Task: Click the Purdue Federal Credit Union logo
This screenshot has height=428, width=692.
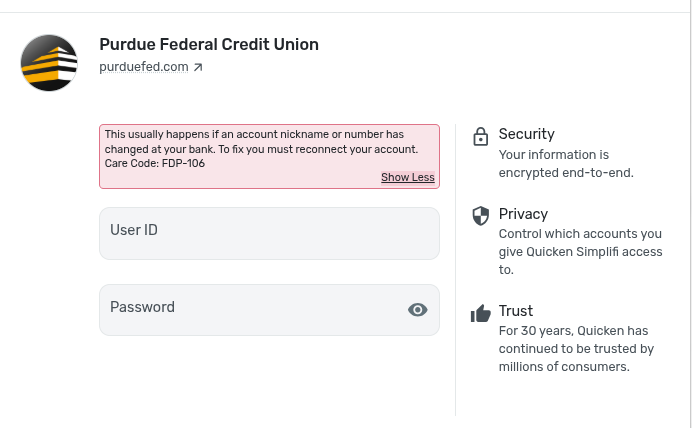Action: point(49,62)
